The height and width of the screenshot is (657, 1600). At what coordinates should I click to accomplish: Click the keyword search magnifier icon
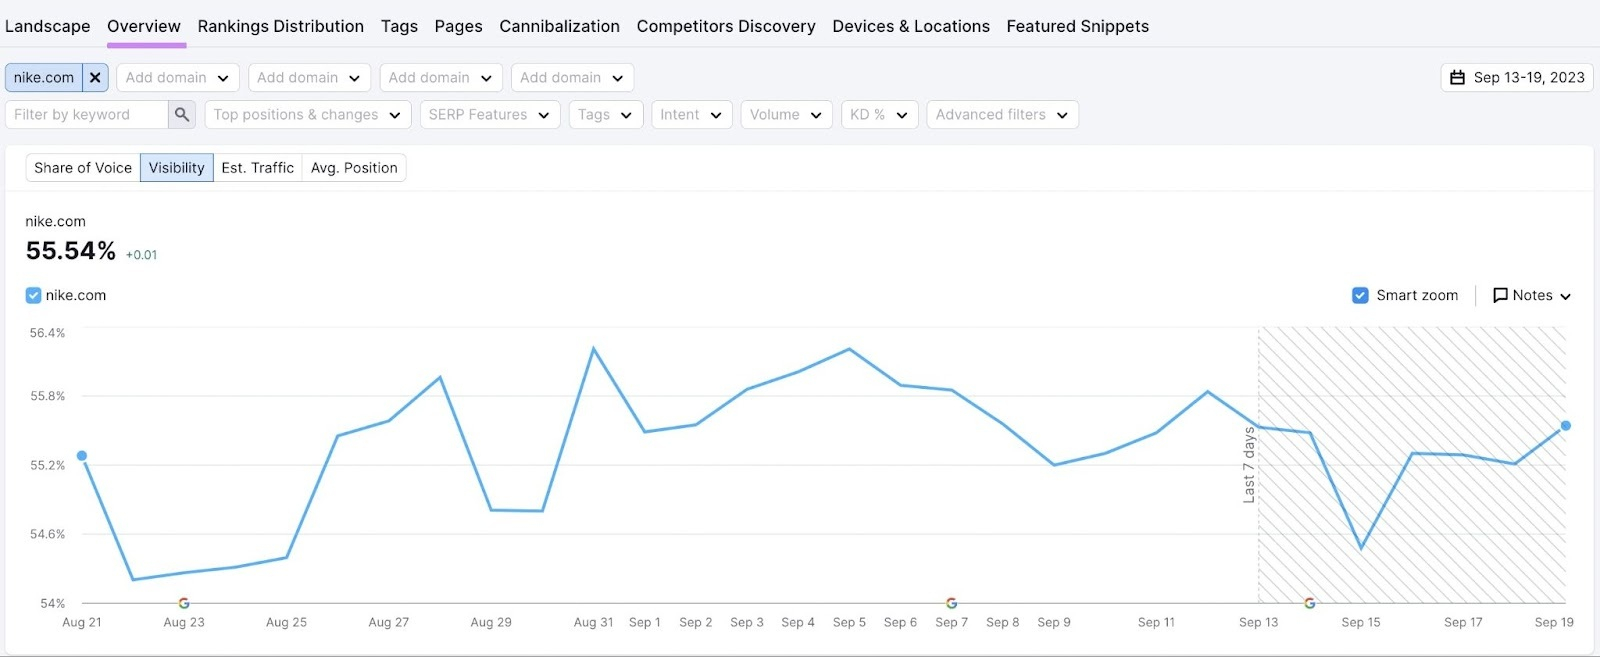(182, 115)
